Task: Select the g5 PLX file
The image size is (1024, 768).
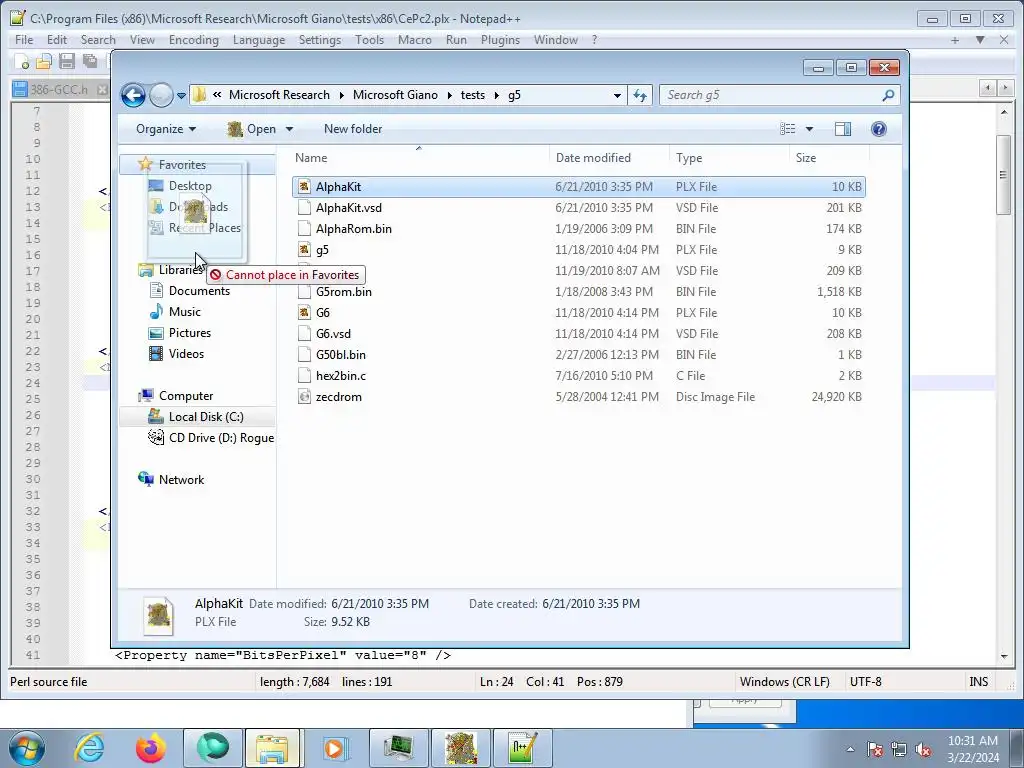Action: 322,249
